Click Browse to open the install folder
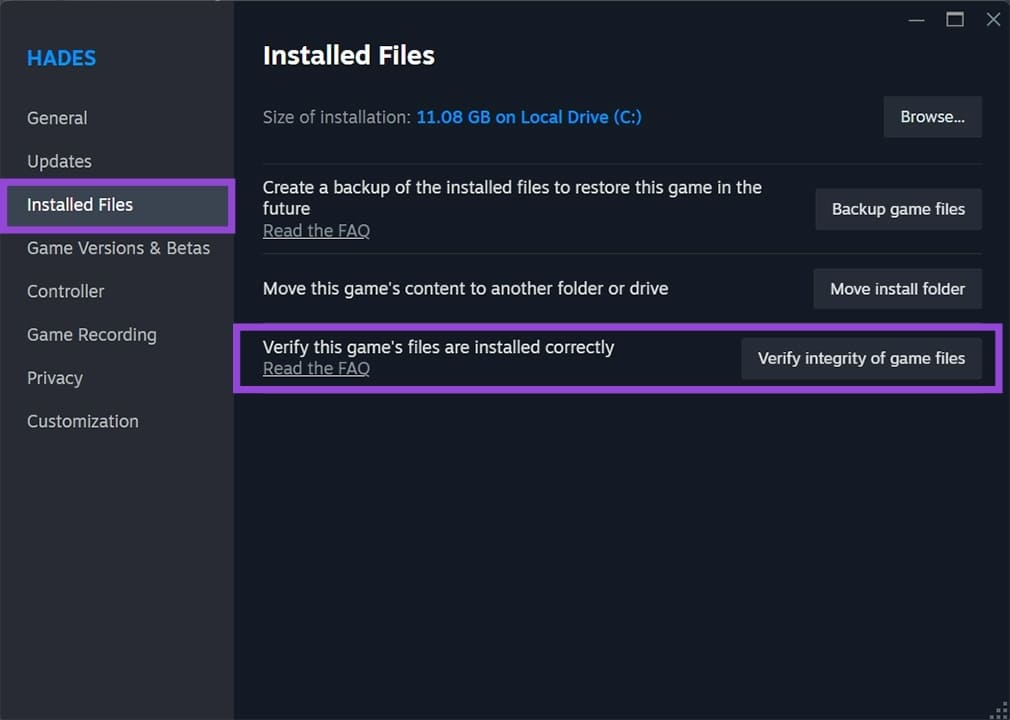 932,117
